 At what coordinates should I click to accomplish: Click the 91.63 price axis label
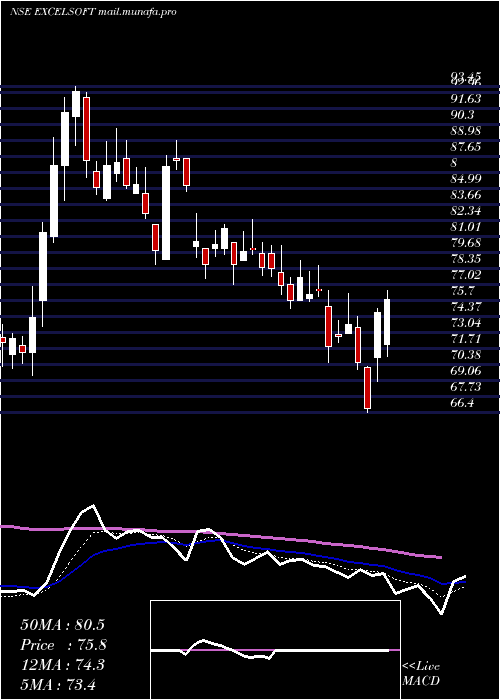(x=466, y=99)
